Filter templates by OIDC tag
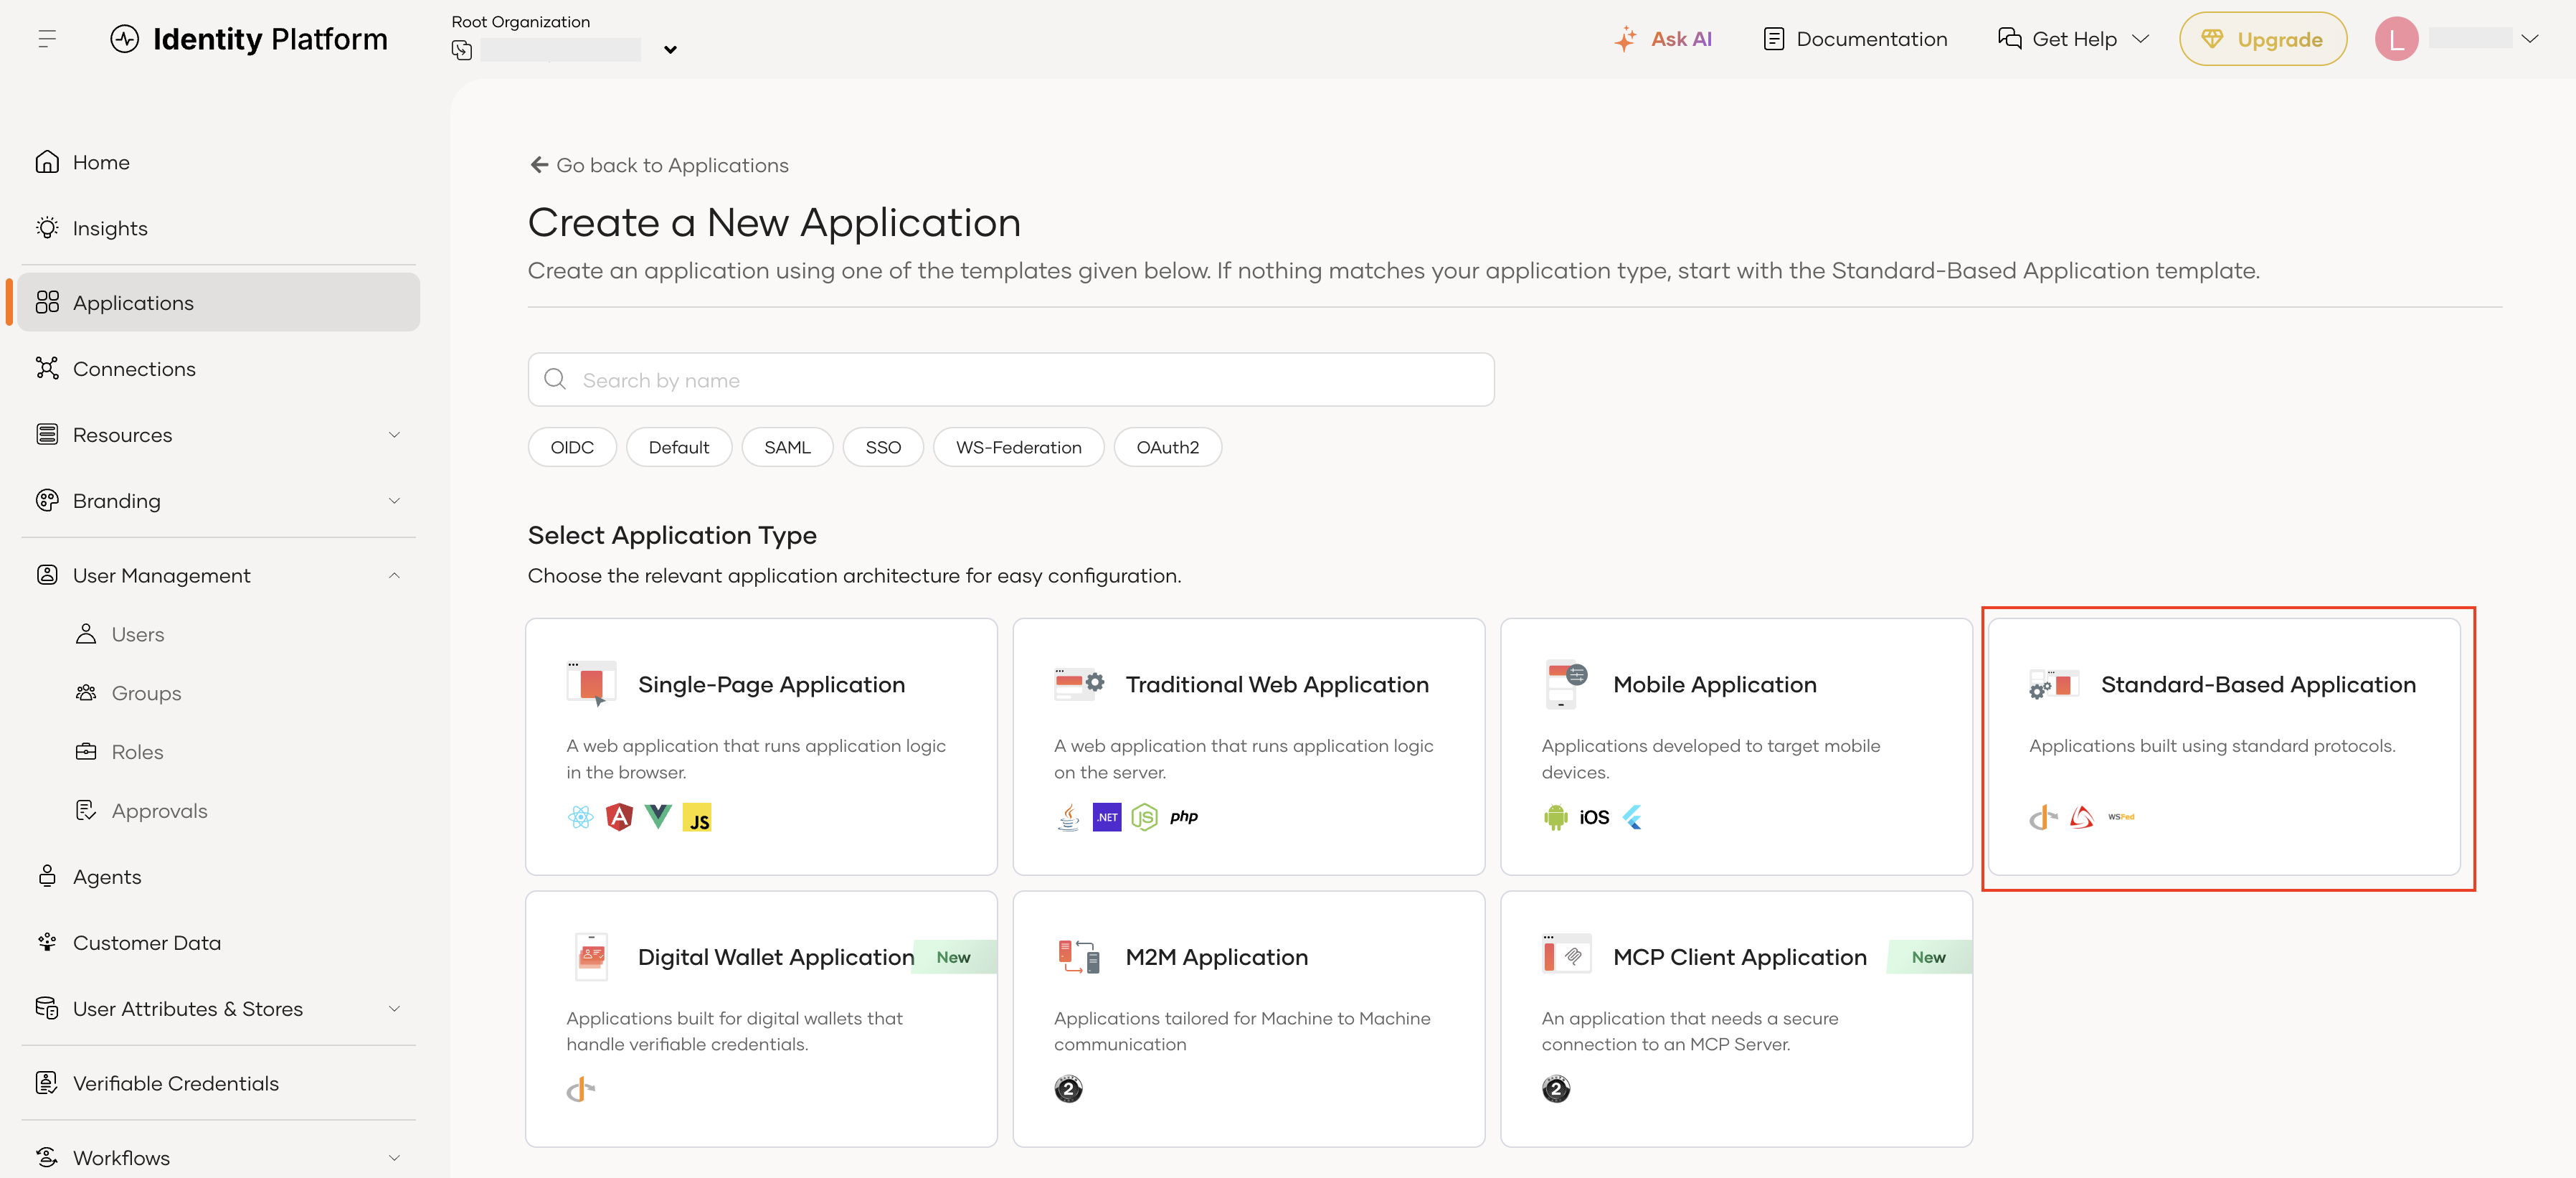 [572, 447]
